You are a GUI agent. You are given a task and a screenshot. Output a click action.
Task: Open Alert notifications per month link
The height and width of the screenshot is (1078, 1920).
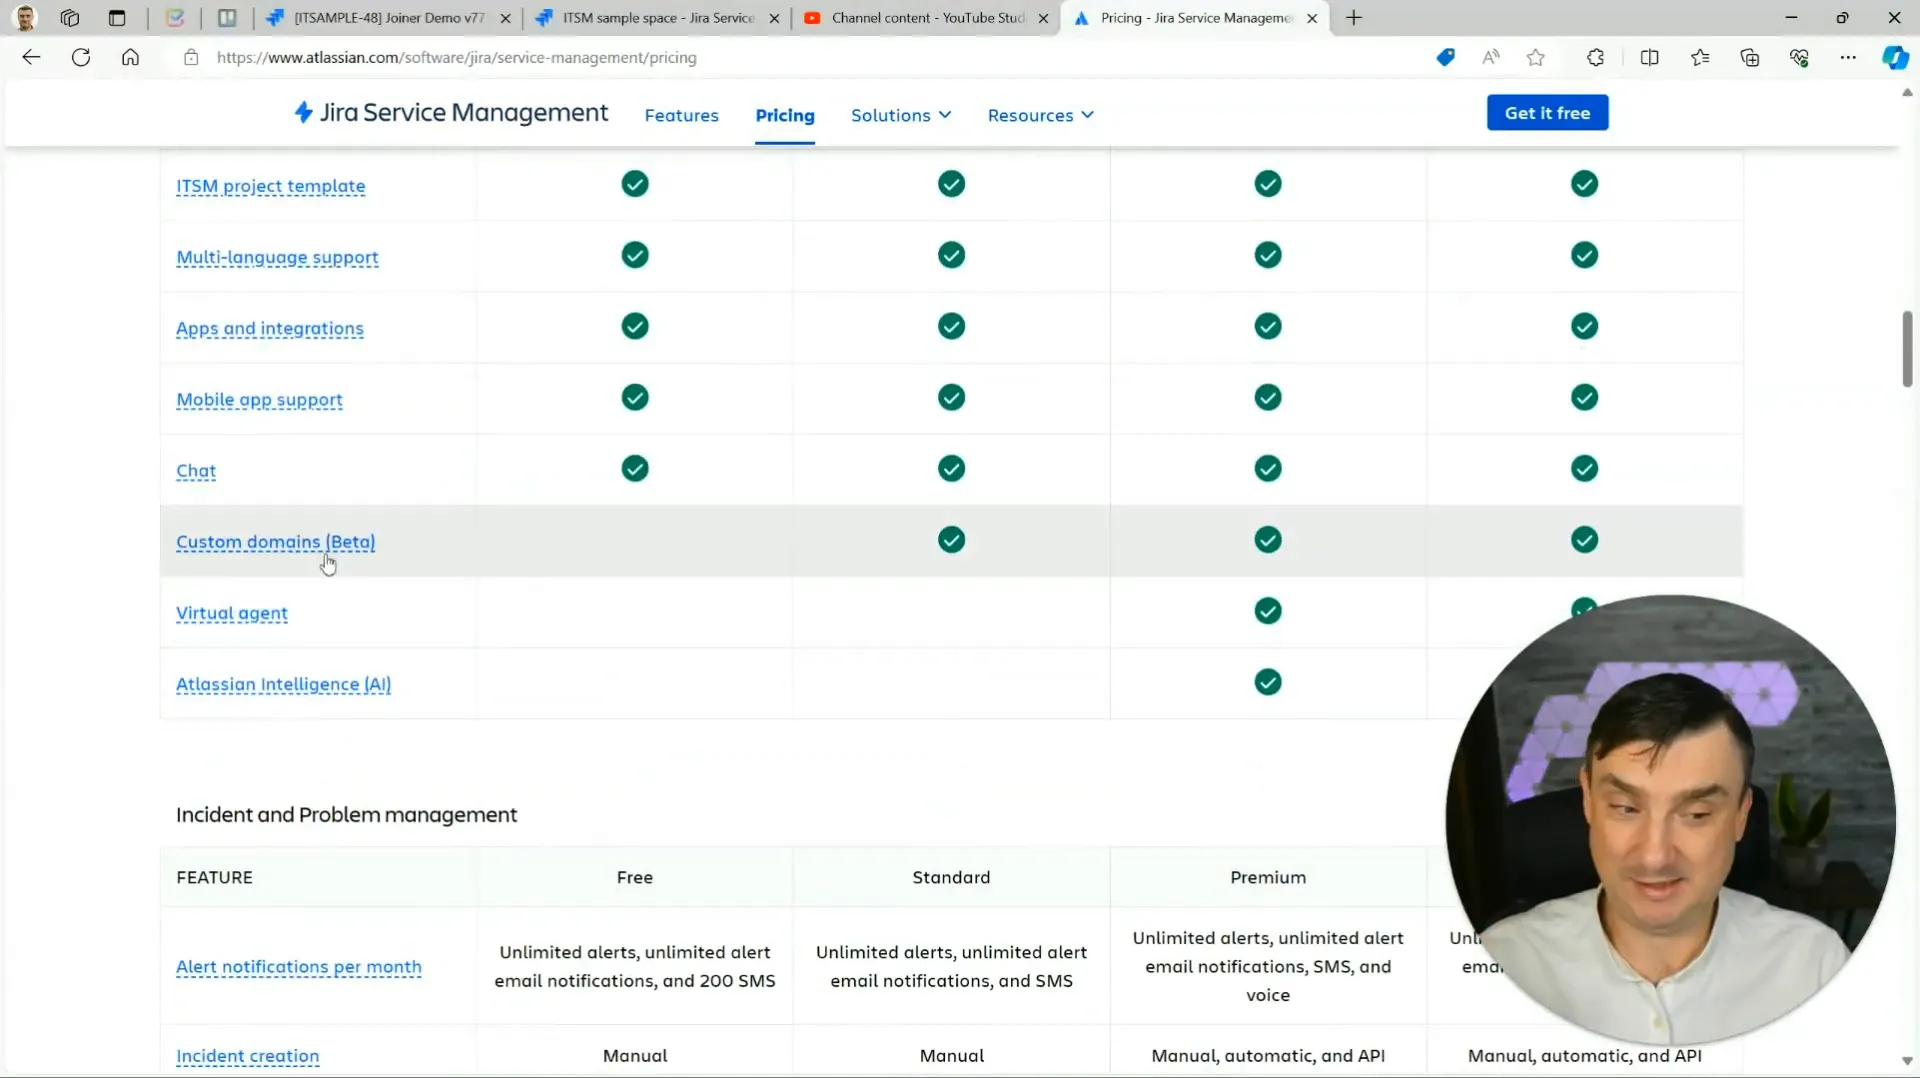coord(299,967)
